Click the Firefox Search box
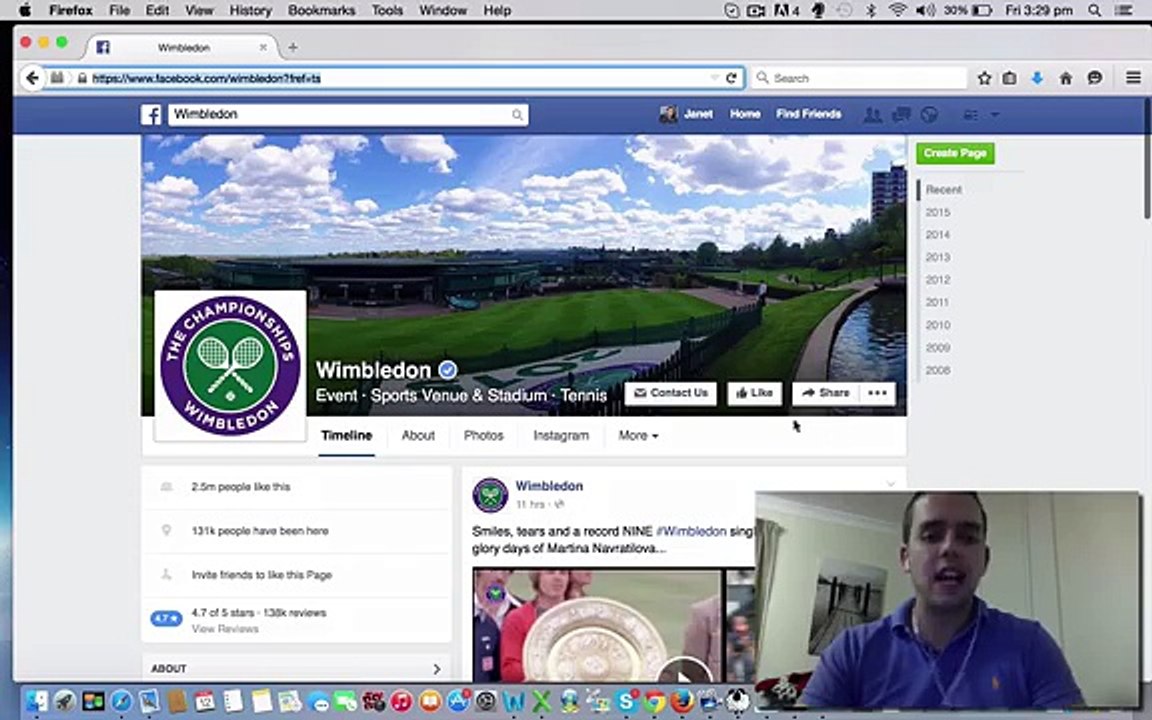The width and height of the screenshot is (1152, 720). click(859, 78)
